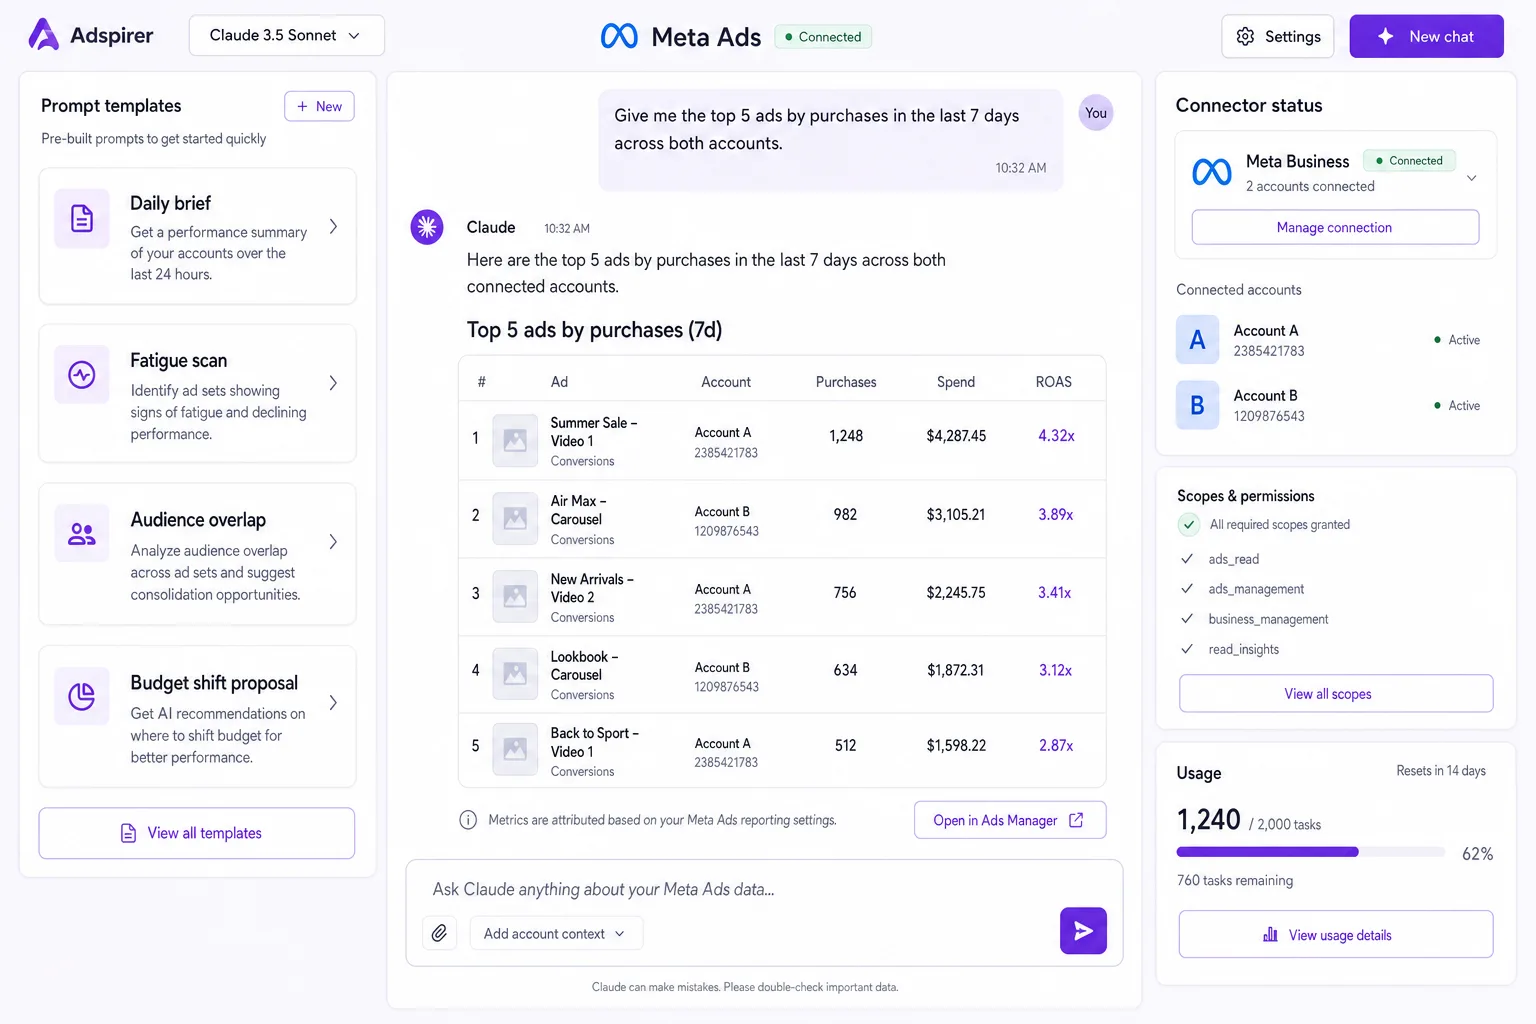The width and height of the screenshot is (1536, 1024).
Task: Click the usage progress bar
Action: 1311,852
